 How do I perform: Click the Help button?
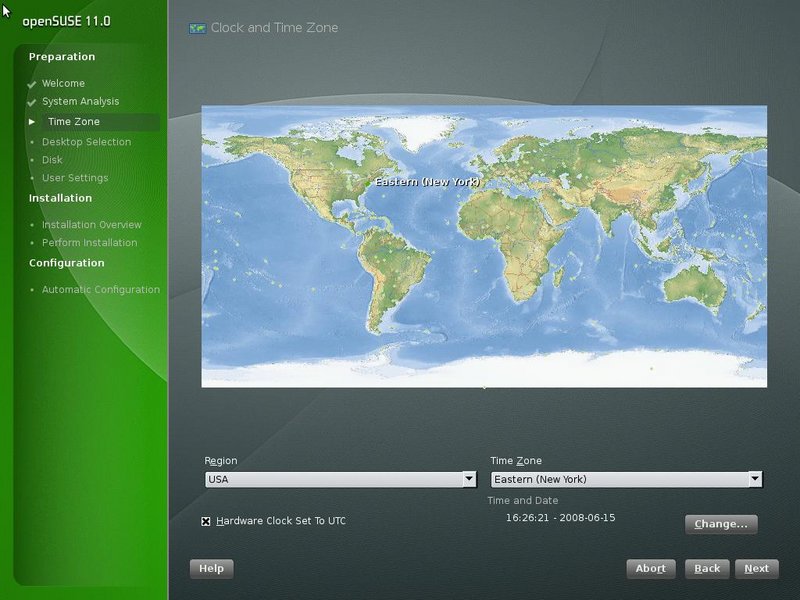click(211, 569)
